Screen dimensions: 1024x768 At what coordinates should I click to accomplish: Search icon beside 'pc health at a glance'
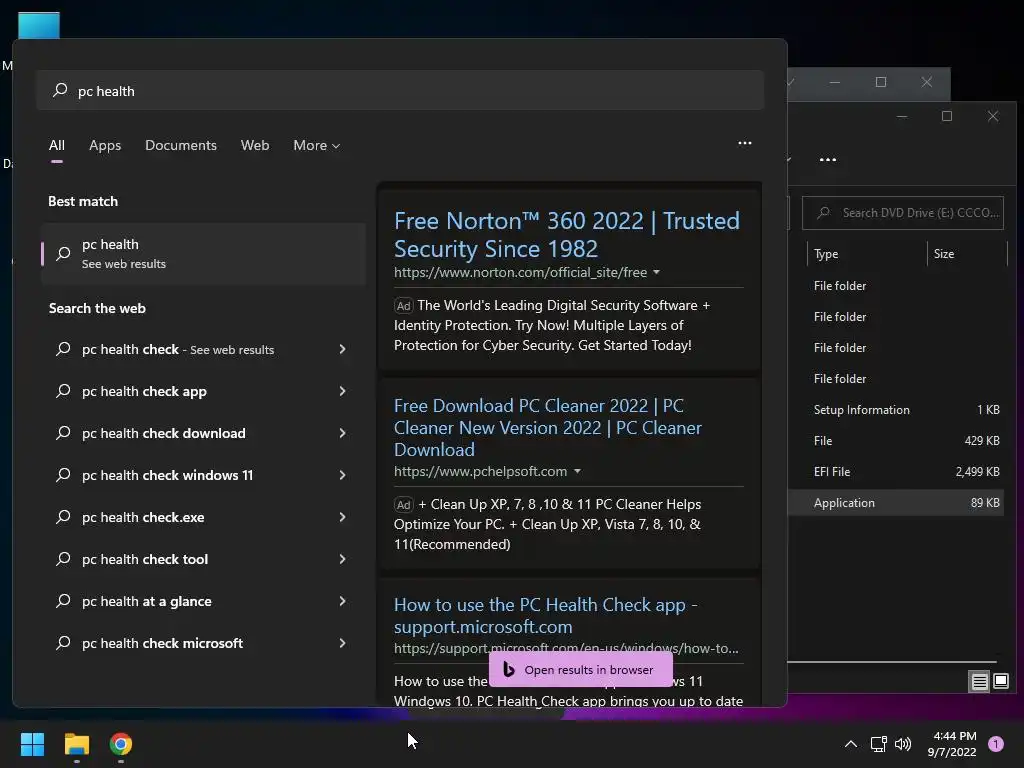[x=63, y=601]
